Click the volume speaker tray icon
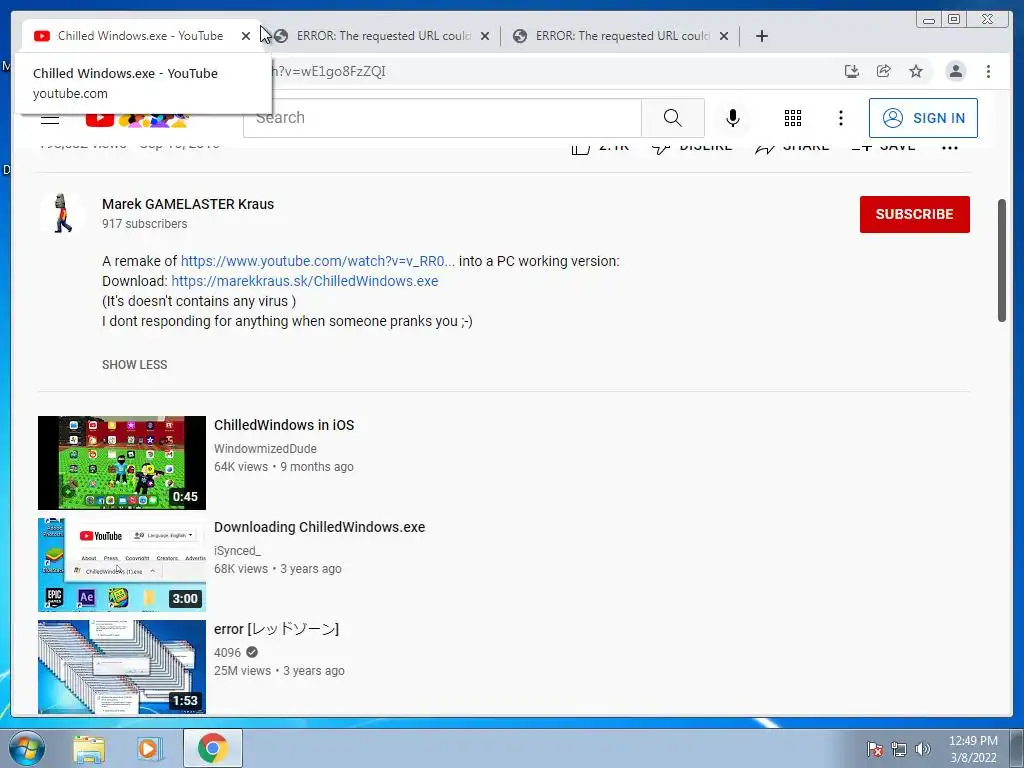This screenshot has height=768, width=1024. click(x=923, y=750)
